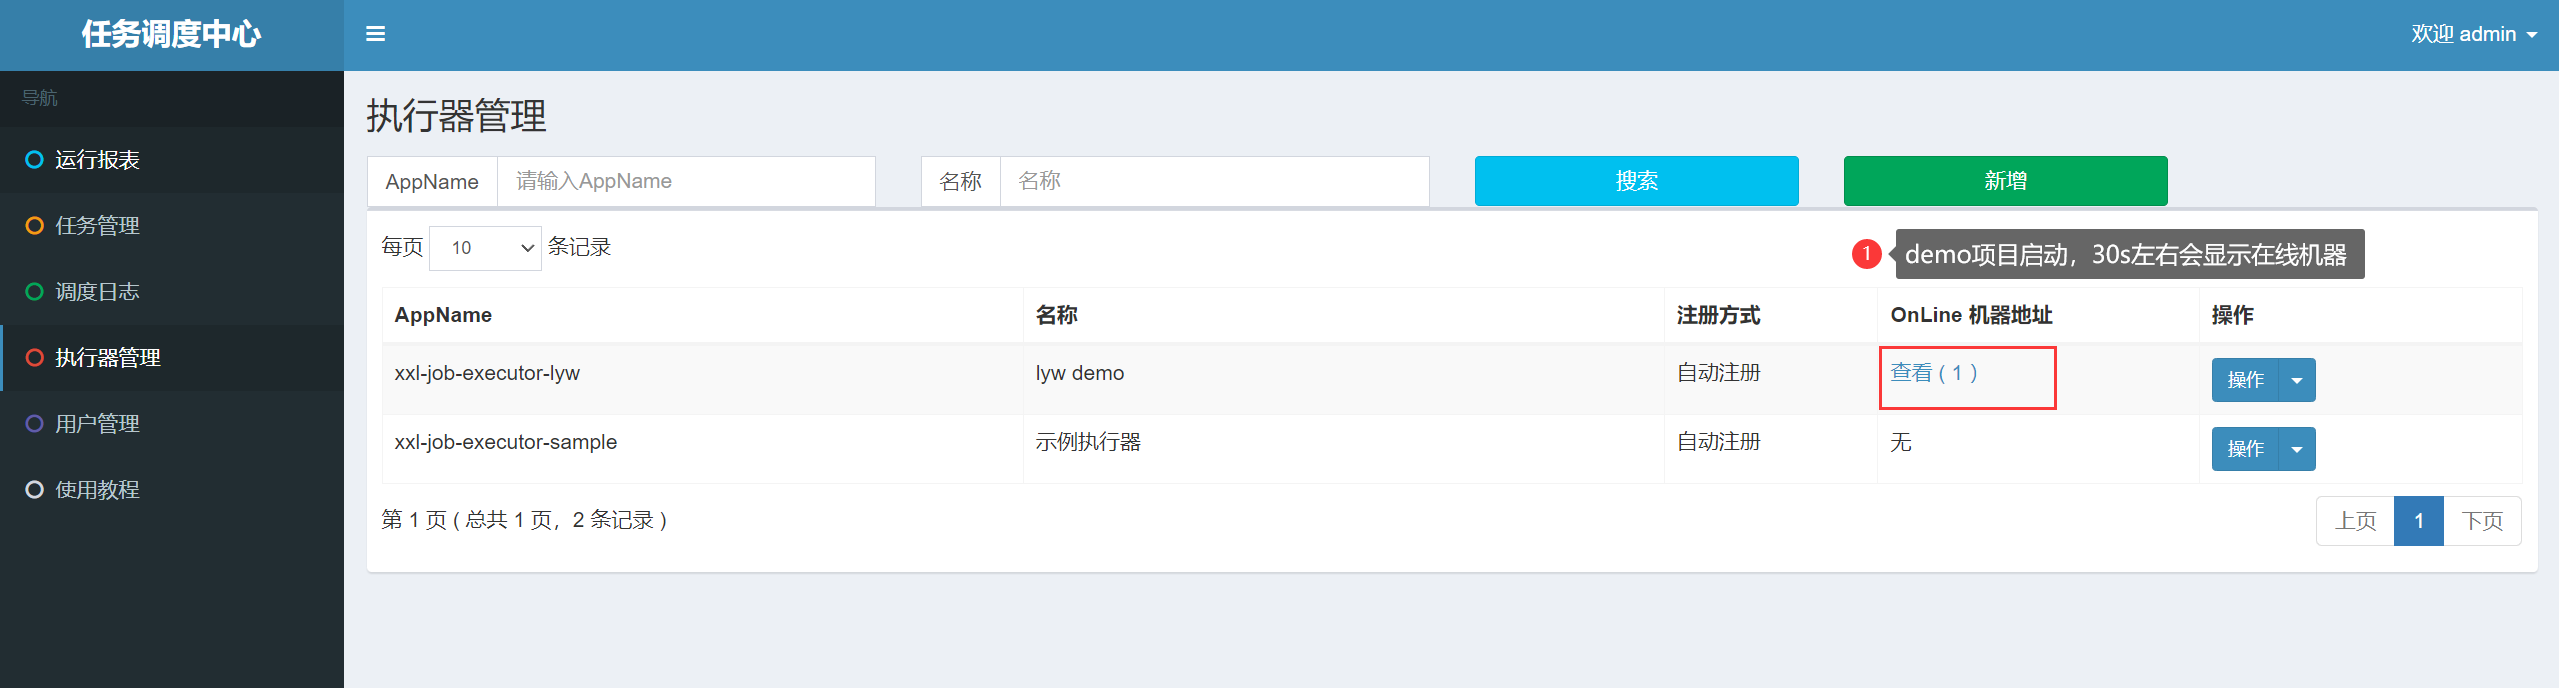Image resolution: width=2559 pixels, height=688 pixels.
Task: Focus the AppName search input field
Action: [x=686, y=181]
